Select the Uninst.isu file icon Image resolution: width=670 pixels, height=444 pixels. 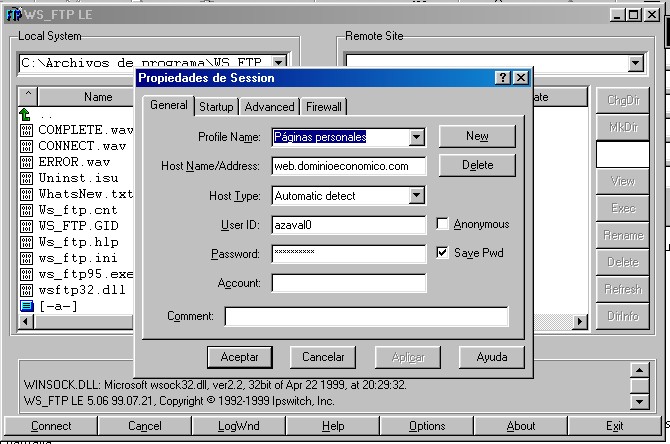click(26, 178)
